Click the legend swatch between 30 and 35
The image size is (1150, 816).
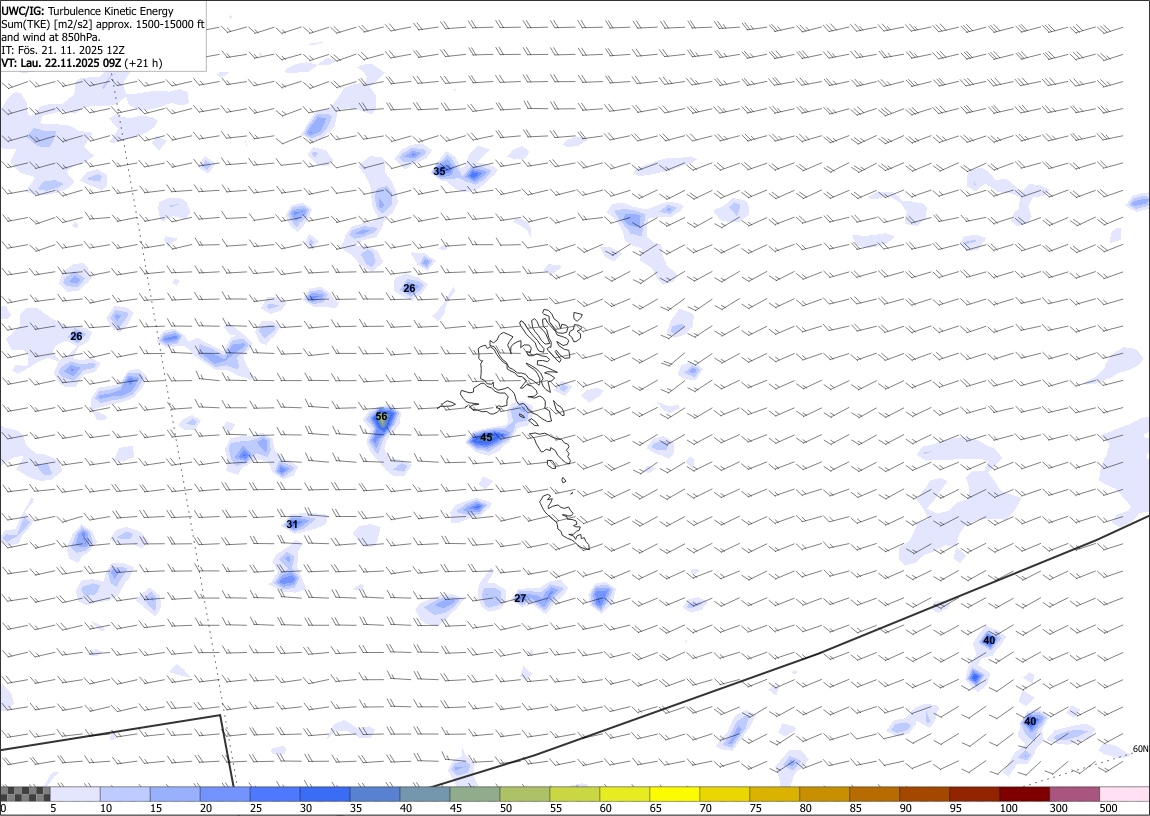tap(325, 793)
